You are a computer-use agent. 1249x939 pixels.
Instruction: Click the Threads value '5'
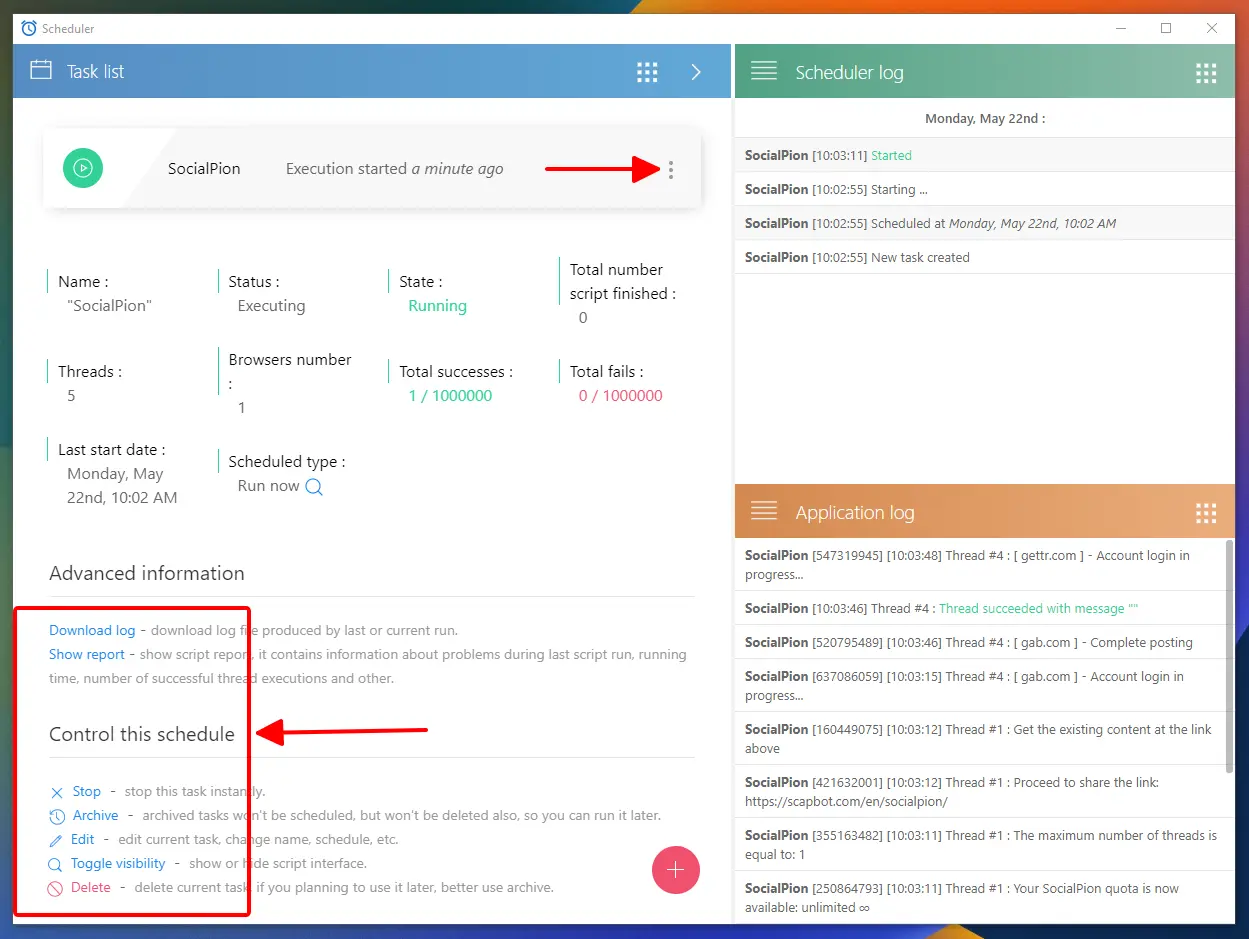pyautogui.click(x=71, y=396)
